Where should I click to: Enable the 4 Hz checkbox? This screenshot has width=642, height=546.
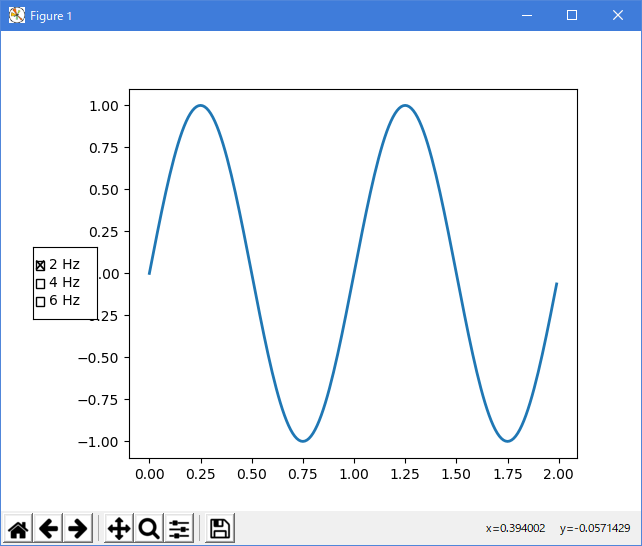click(40, 284)
